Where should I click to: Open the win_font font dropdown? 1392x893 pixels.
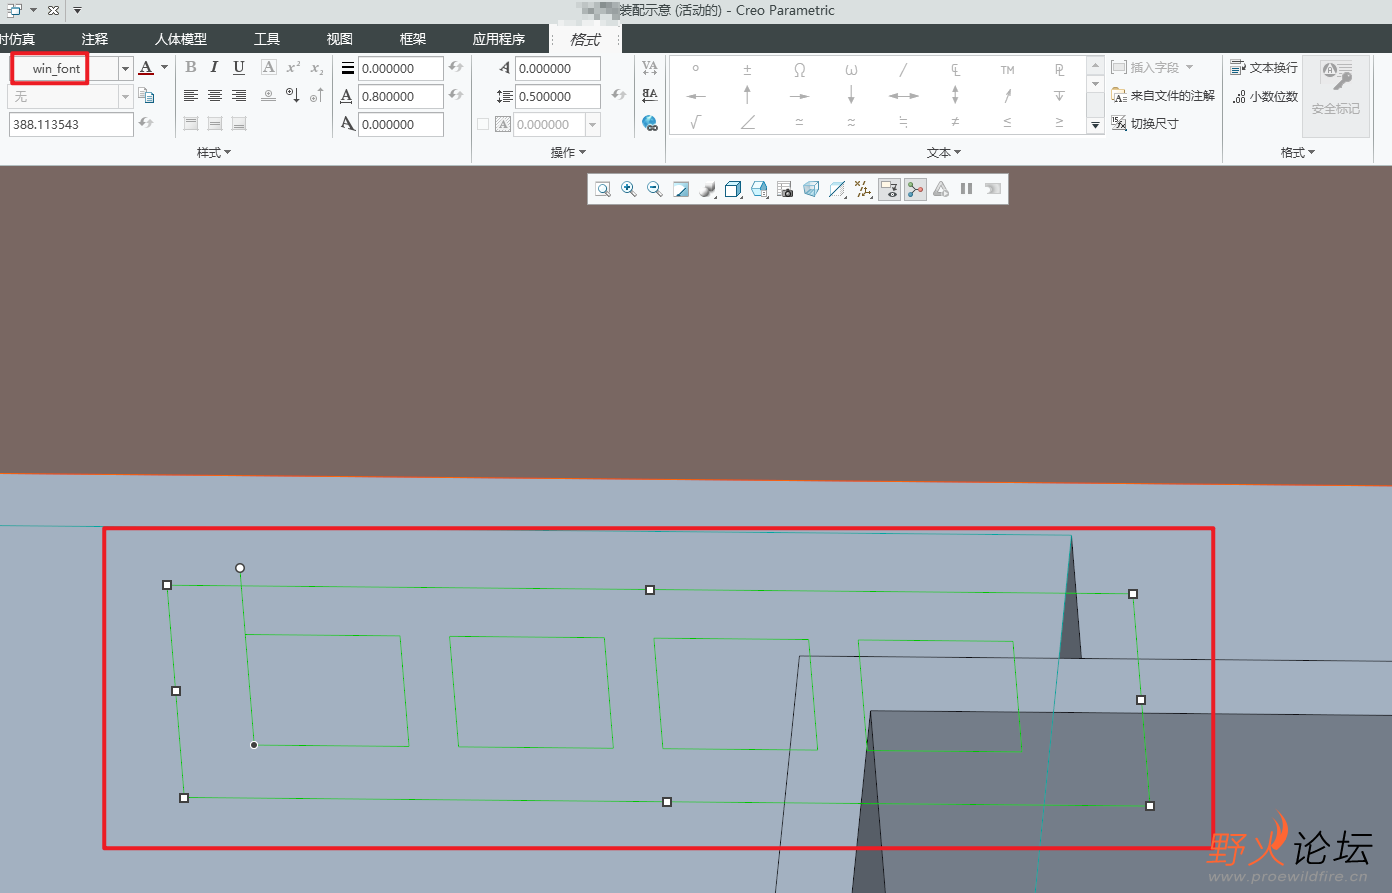point(125,69)
